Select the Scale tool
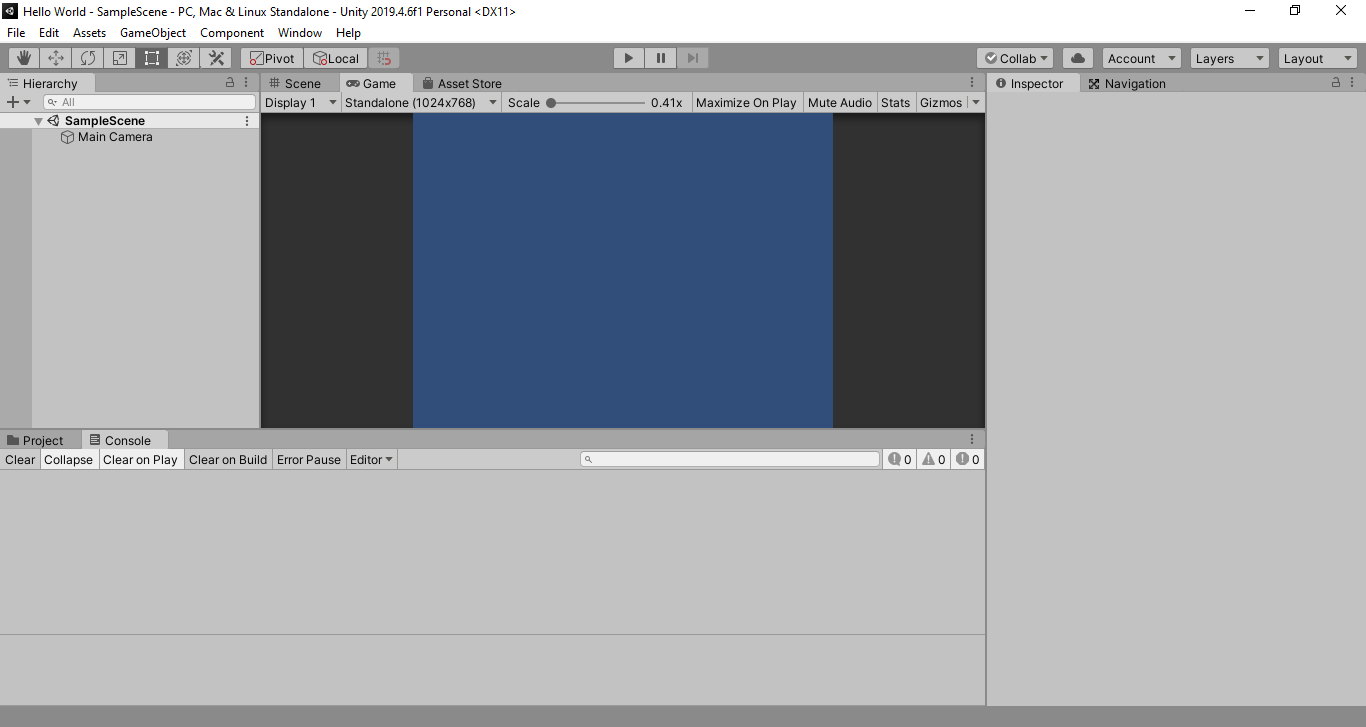 point(119,57)
